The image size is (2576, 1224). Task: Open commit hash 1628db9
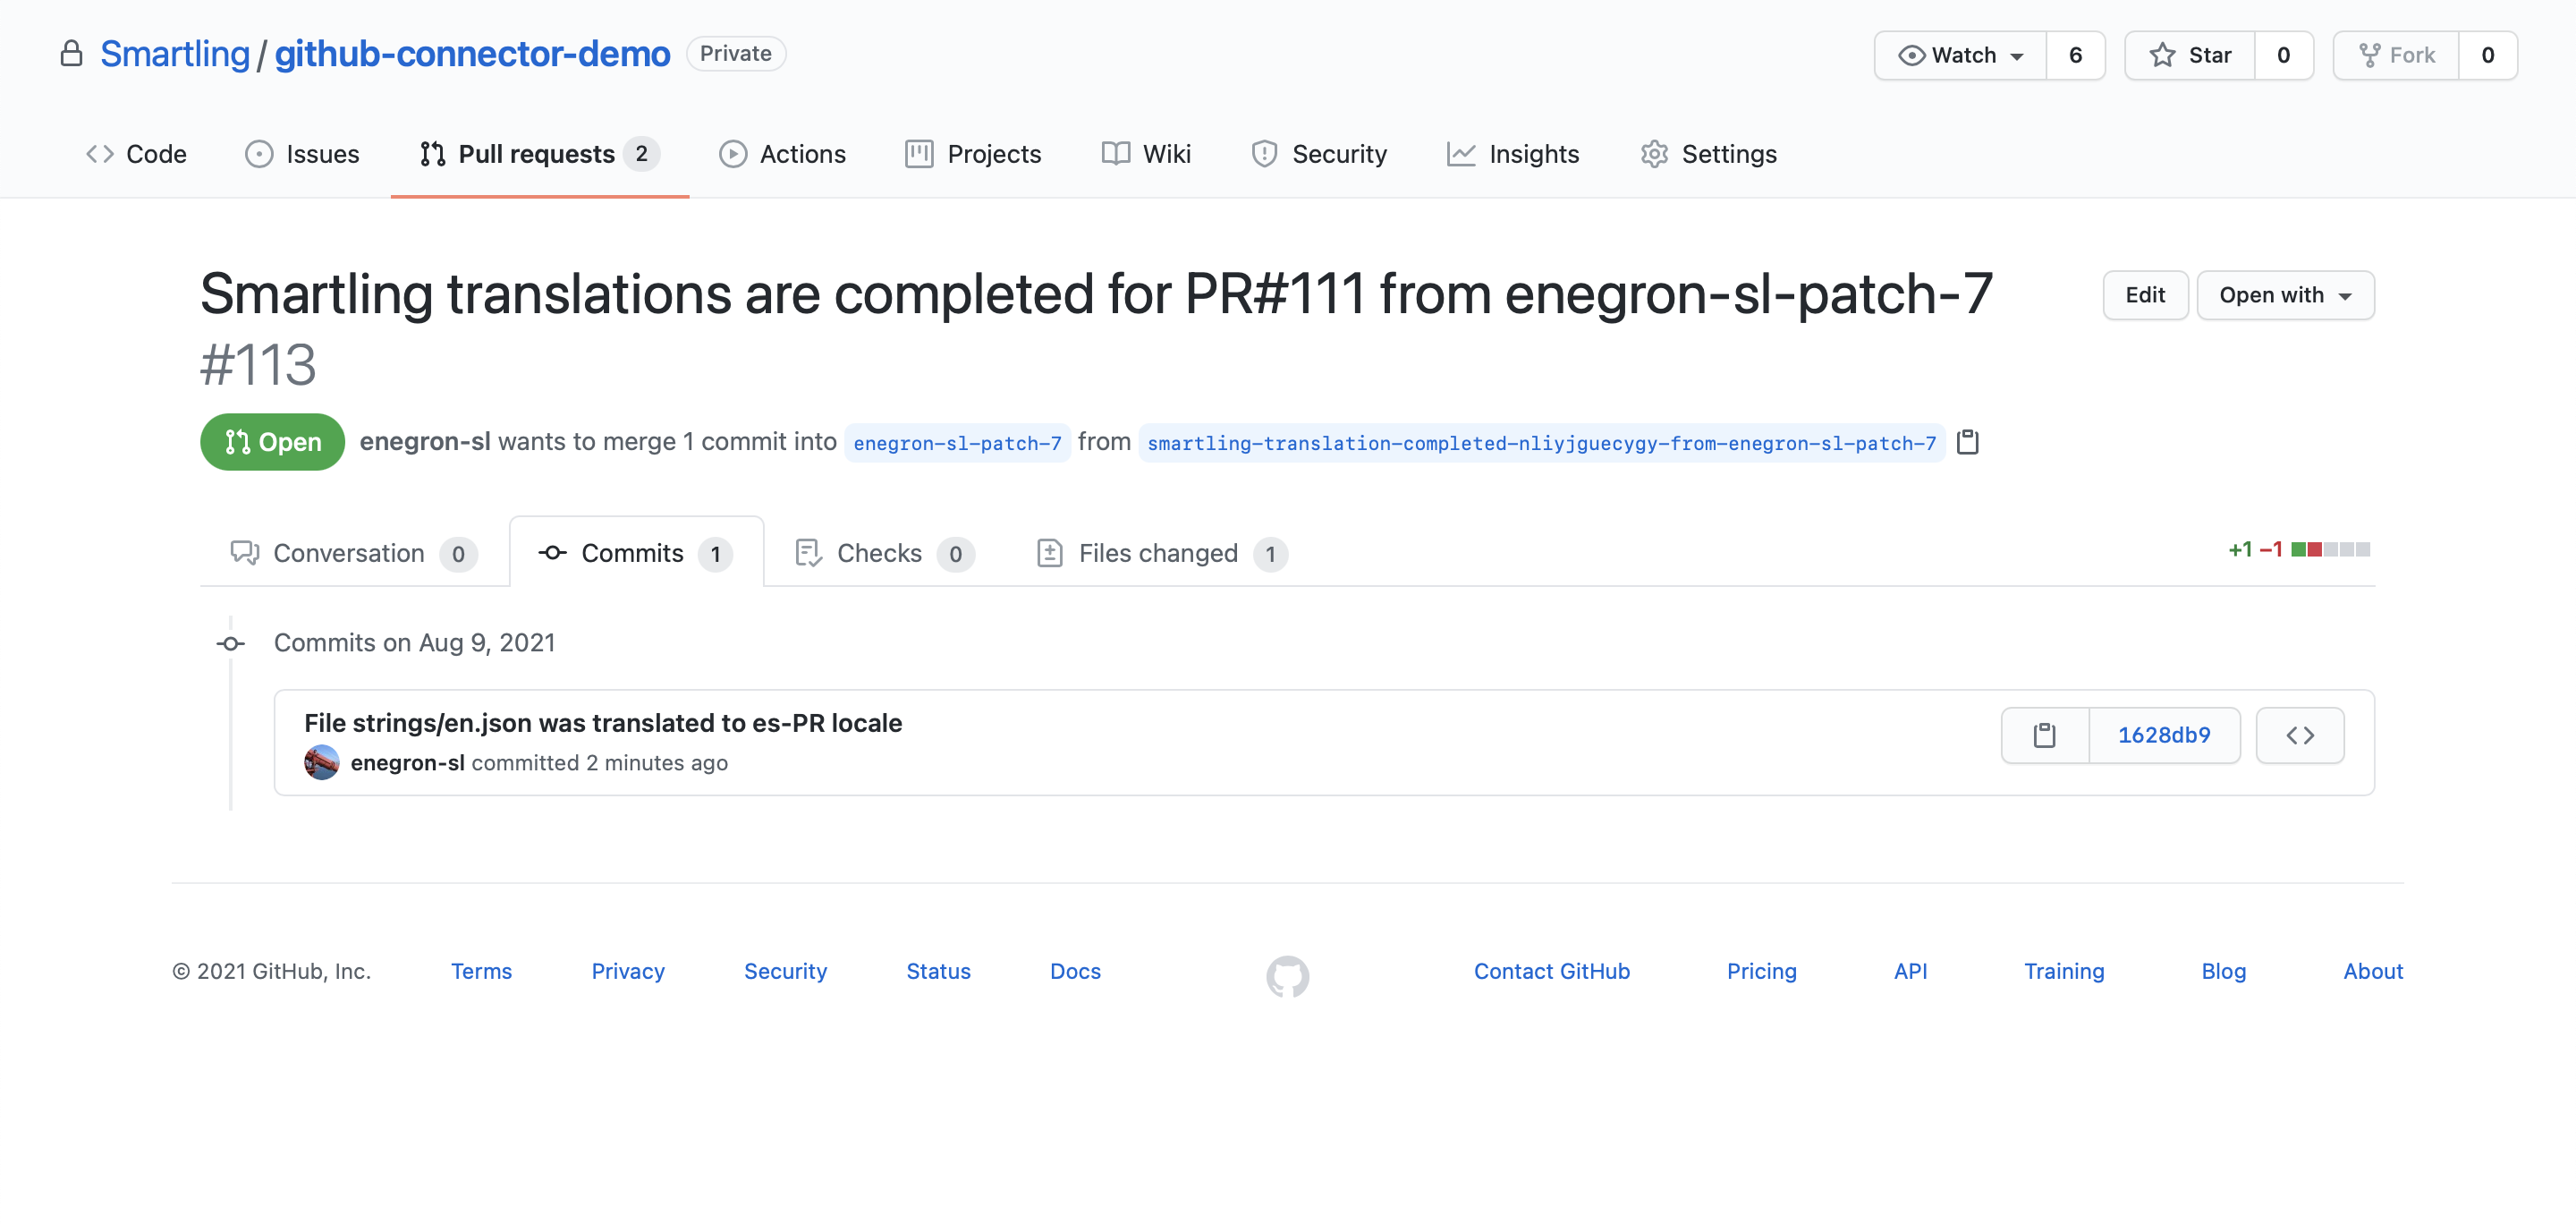tap(2164, 735)
